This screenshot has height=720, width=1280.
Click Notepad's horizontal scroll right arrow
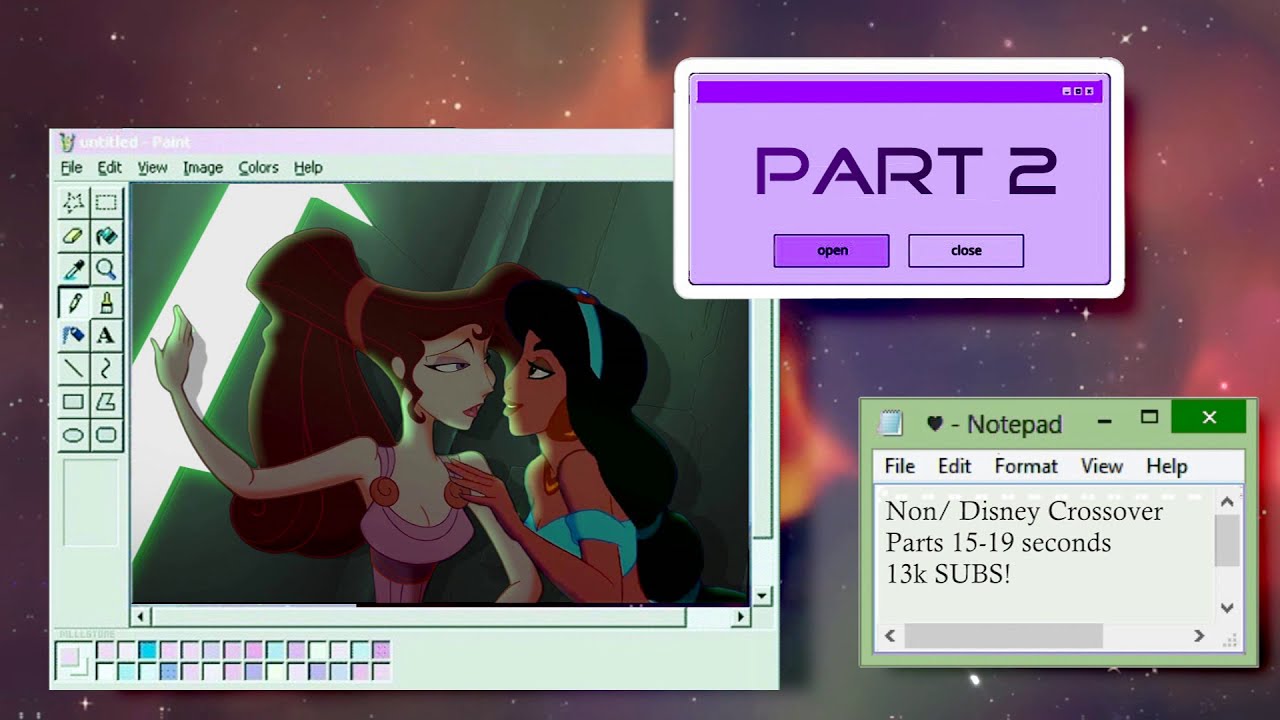click(1199, 635)
